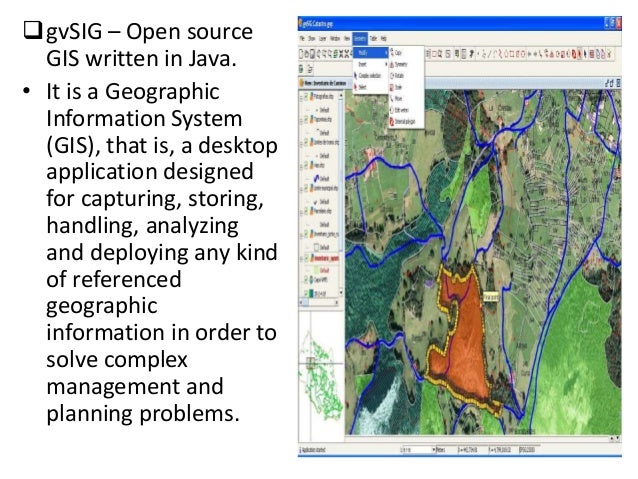This screenshot has width=638, height=479.
Task: Open the Show menu
Action: click(312, 39)
